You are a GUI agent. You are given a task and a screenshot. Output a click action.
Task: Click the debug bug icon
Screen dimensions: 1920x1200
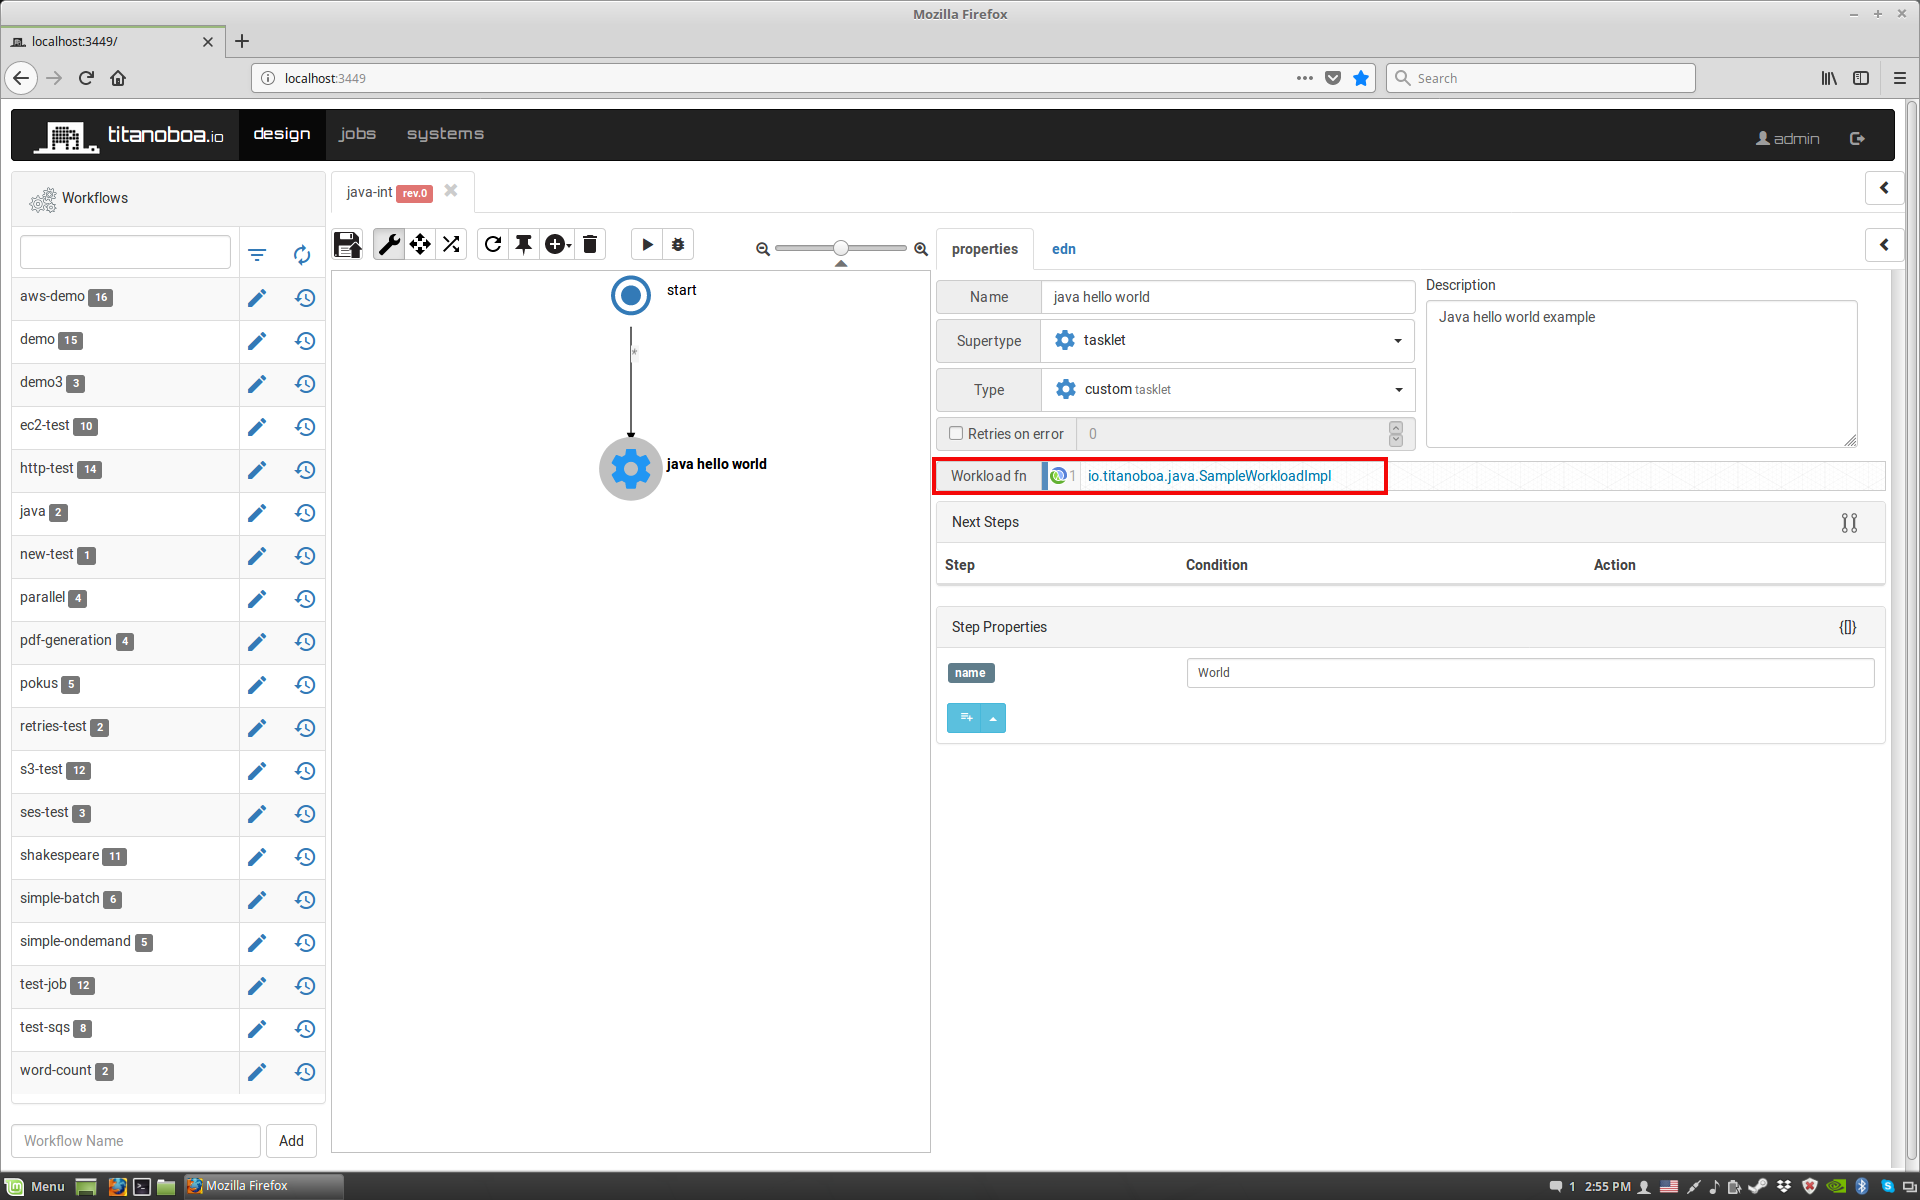pos(678,245)
